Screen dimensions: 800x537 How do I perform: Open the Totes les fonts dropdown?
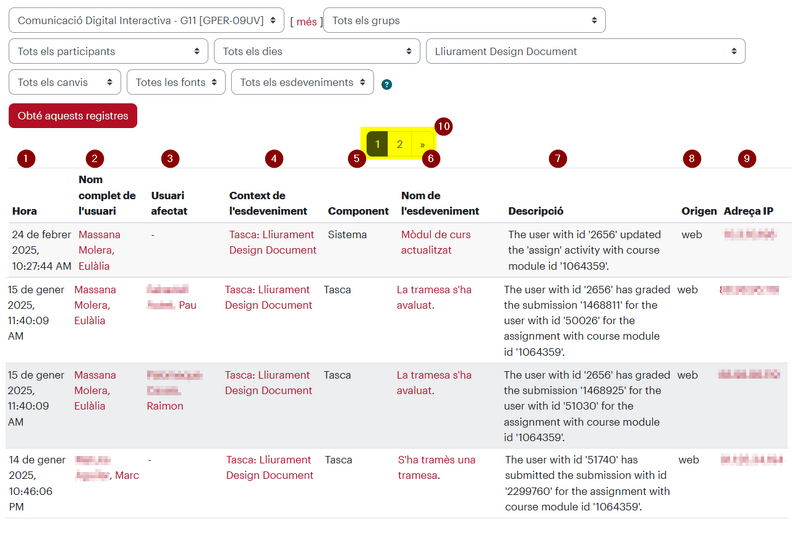176,82
